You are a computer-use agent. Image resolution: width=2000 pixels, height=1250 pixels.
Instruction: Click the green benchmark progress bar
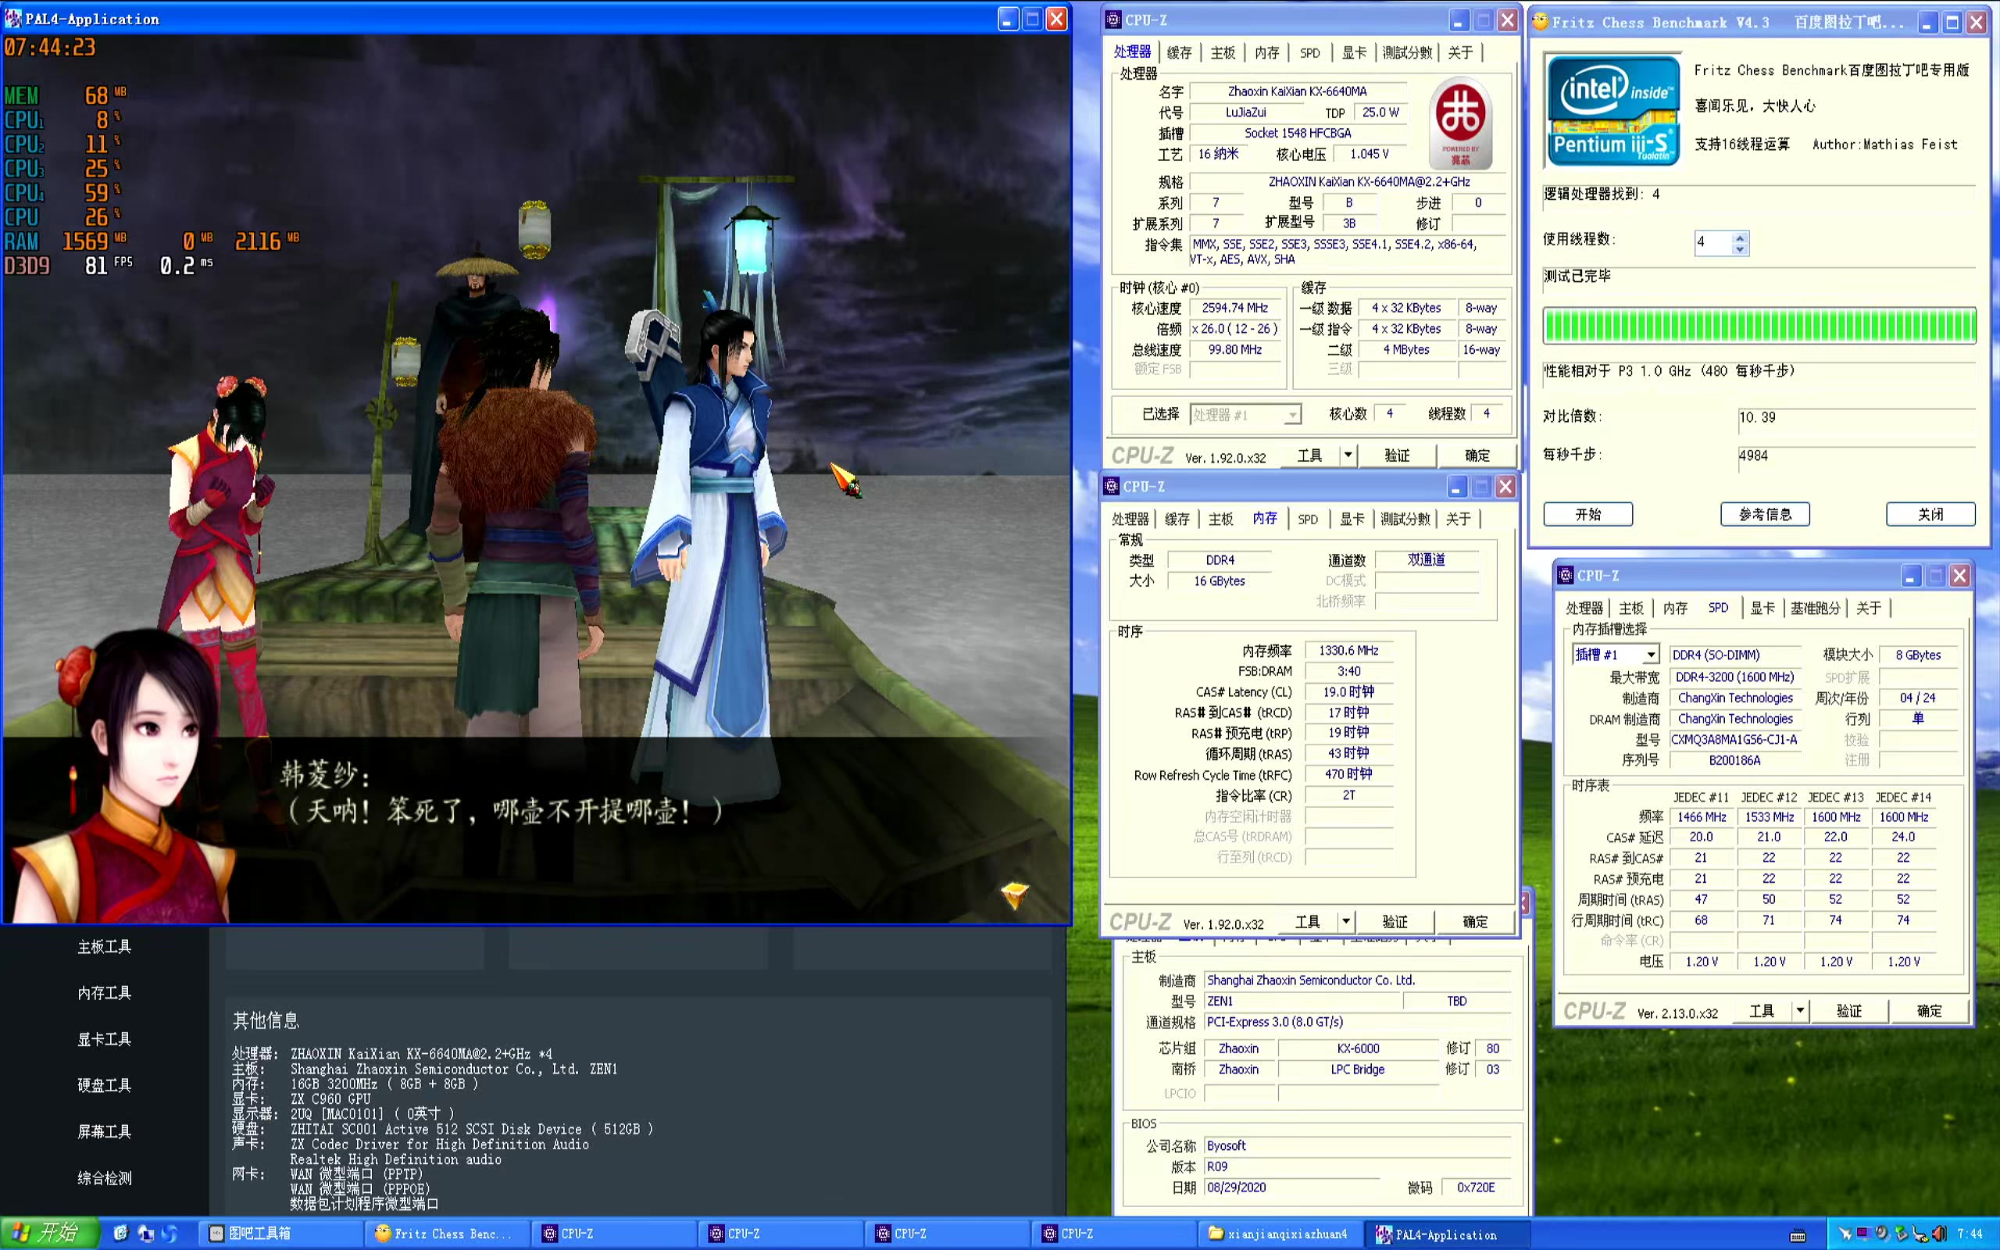coord(1759,326)
